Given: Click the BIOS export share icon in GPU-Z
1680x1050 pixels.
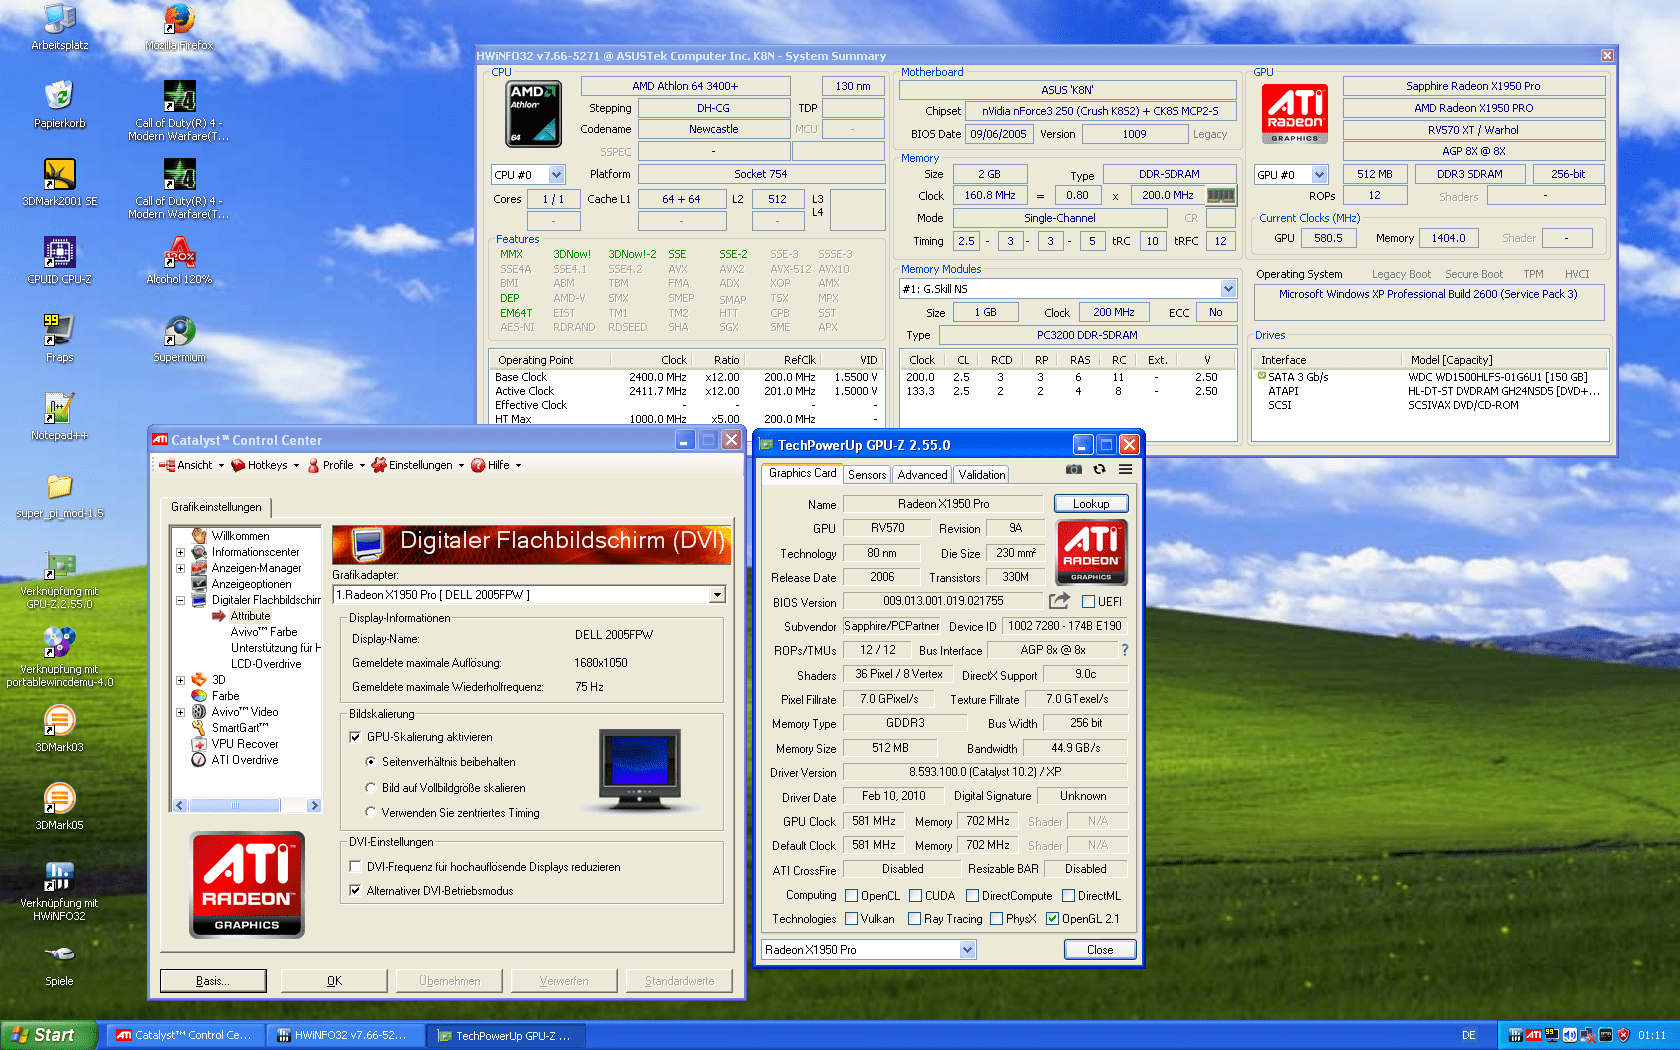Looking at the screenshot, I should click(1058, 601).
